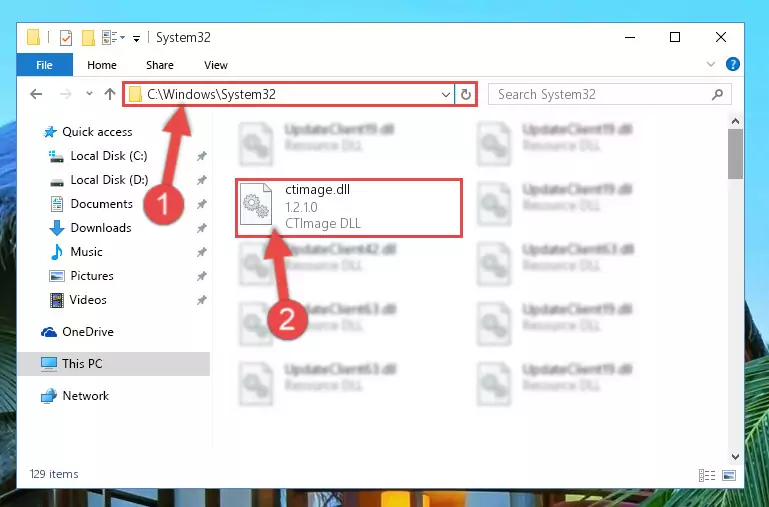
Task: Unpin Local Disk (C:) via pin icon
Action: (x=202, y=156)
